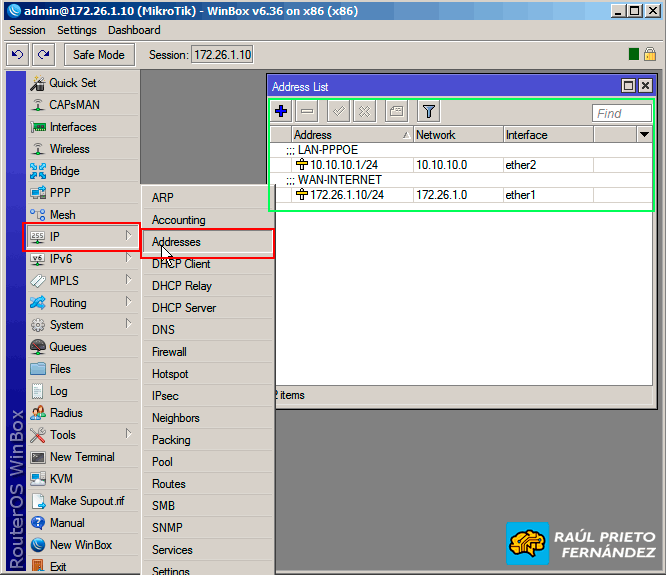Image resolution: width=666 pixels, height=575 pixels.
Task: Open the Settings menu in menu bar
Action: coord(76,30)
